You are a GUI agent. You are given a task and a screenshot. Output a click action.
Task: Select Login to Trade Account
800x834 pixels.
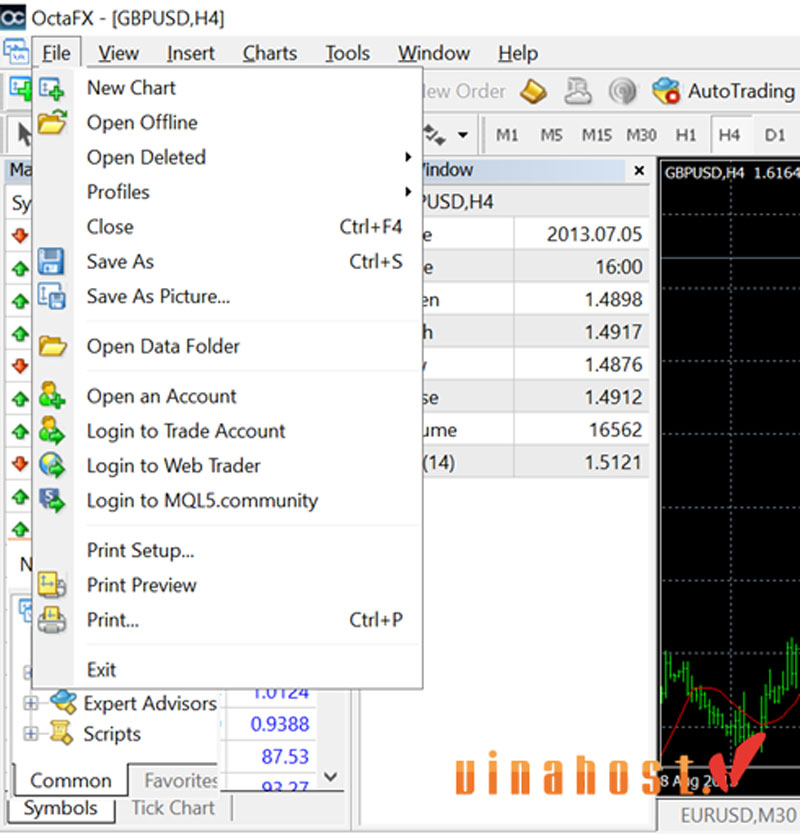226,431
